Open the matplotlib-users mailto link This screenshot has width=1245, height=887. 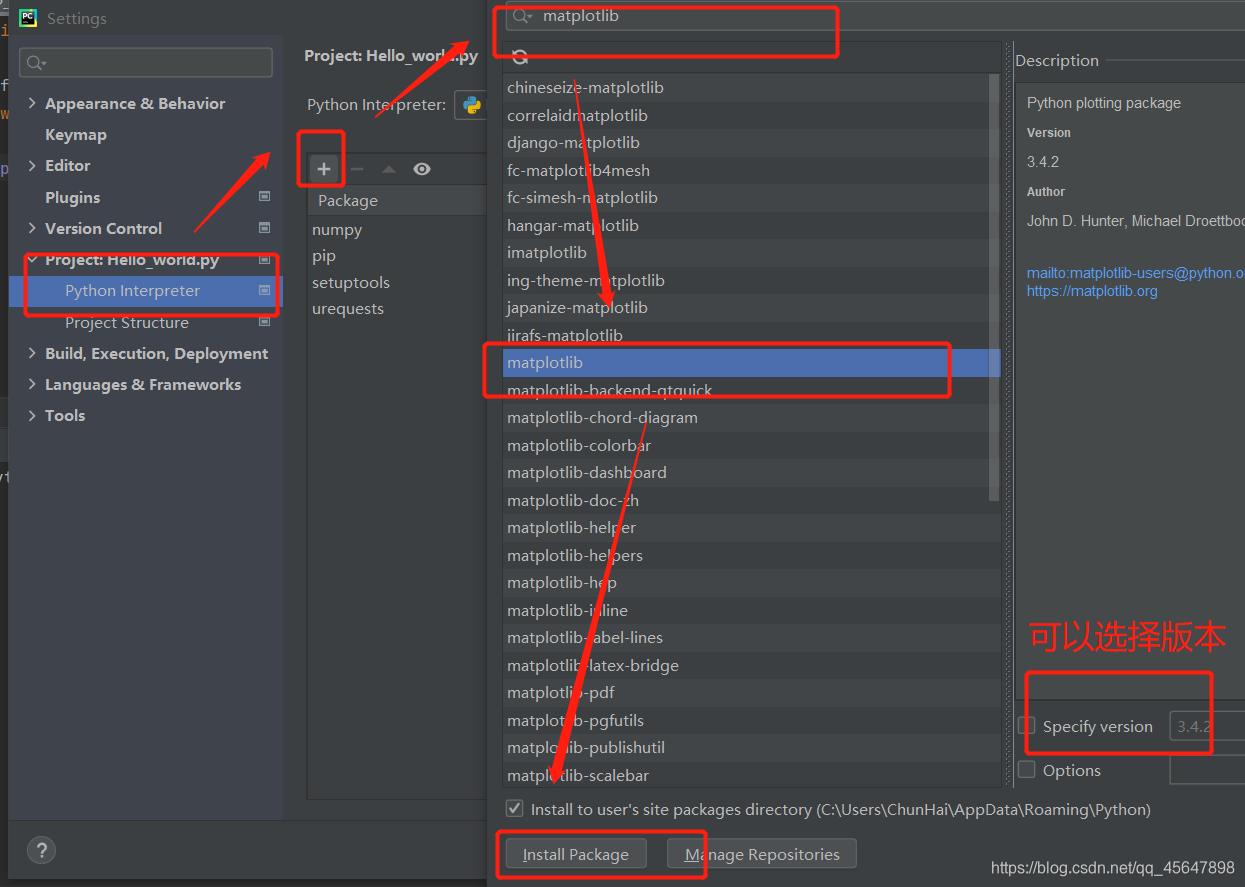click(x=1135, y=273)
